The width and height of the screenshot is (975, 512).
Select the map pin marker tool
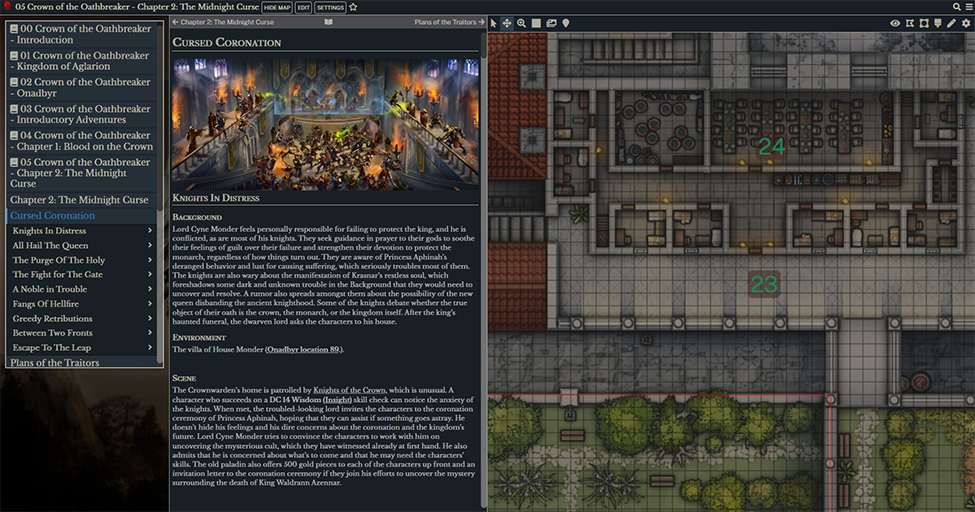click(x=566, y=23)
